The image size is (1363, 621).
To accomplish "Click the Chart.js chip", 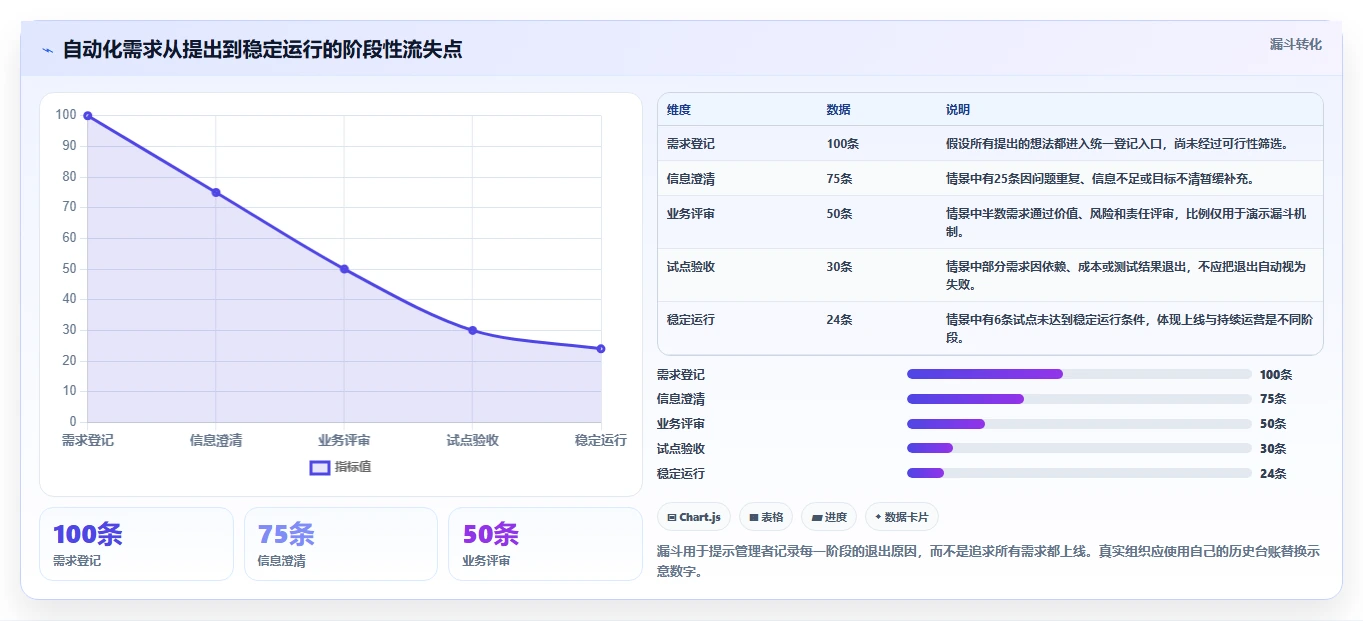I will click(x=693, y=517).
